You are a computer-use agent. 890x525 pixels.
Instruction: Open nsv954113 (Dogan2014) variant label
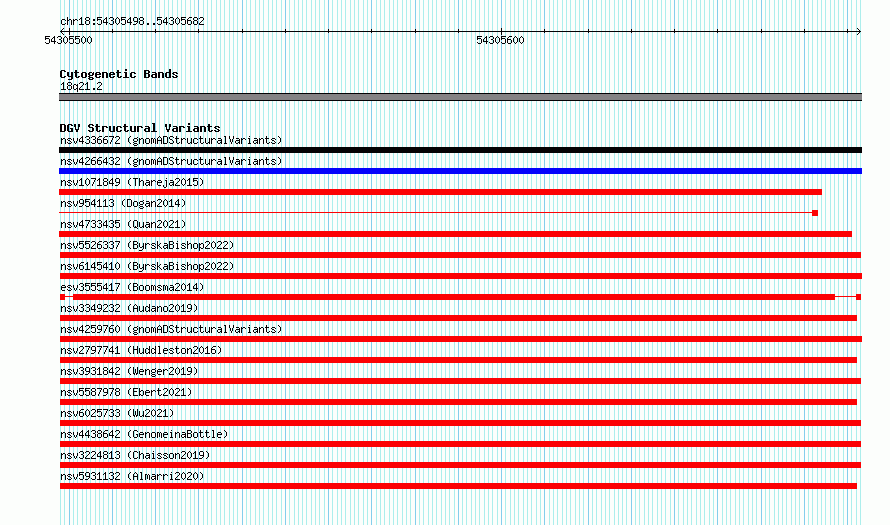[123, 203]
